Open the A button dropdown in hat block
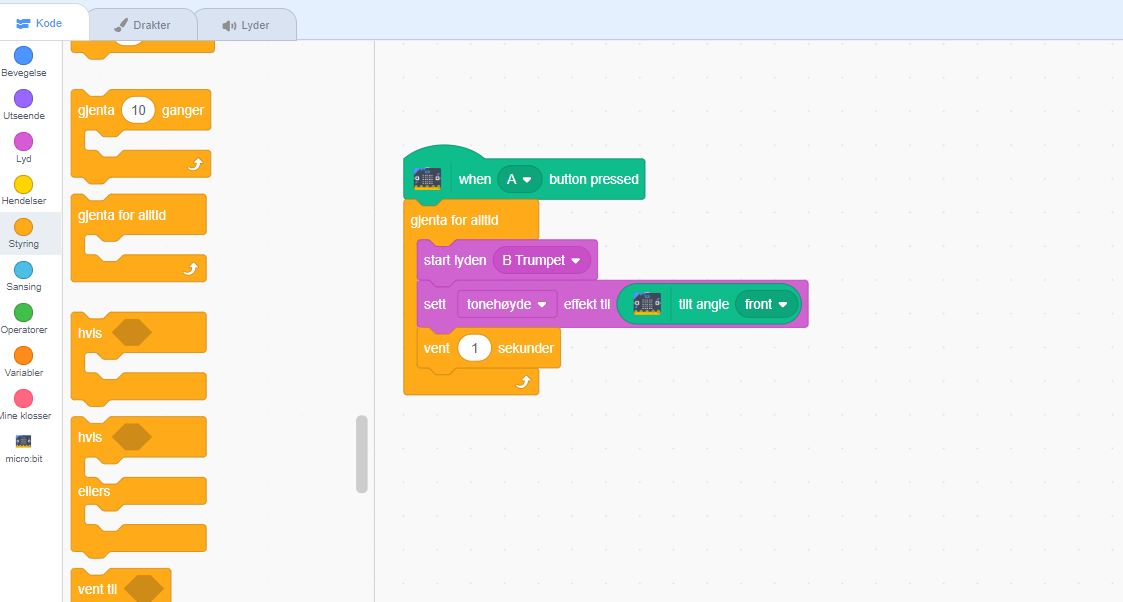This screenshot has height=602, width=1123. point(520,179)
